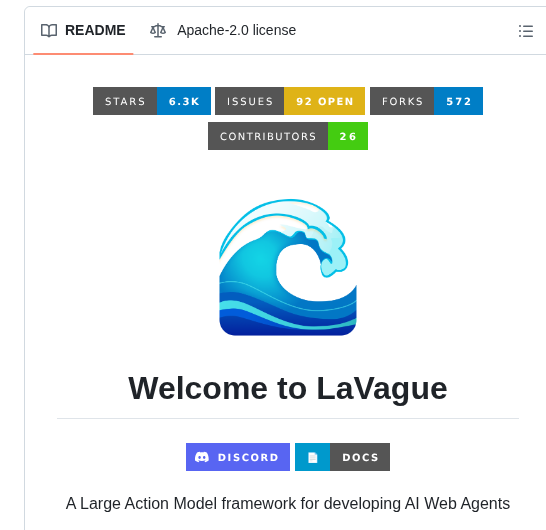Open the Issues 92 open badge

click(x=290, y=101)
